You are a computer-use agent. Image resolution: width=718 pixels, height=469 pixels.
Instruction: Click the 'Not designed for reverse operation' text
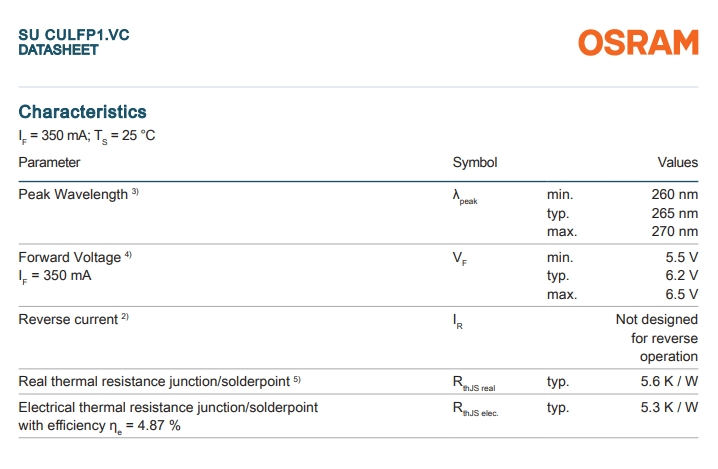(657, 338)
